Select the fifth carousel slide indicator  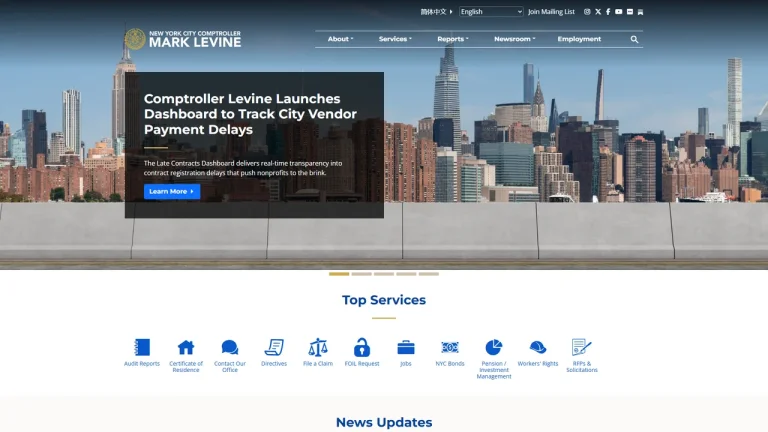429,274
